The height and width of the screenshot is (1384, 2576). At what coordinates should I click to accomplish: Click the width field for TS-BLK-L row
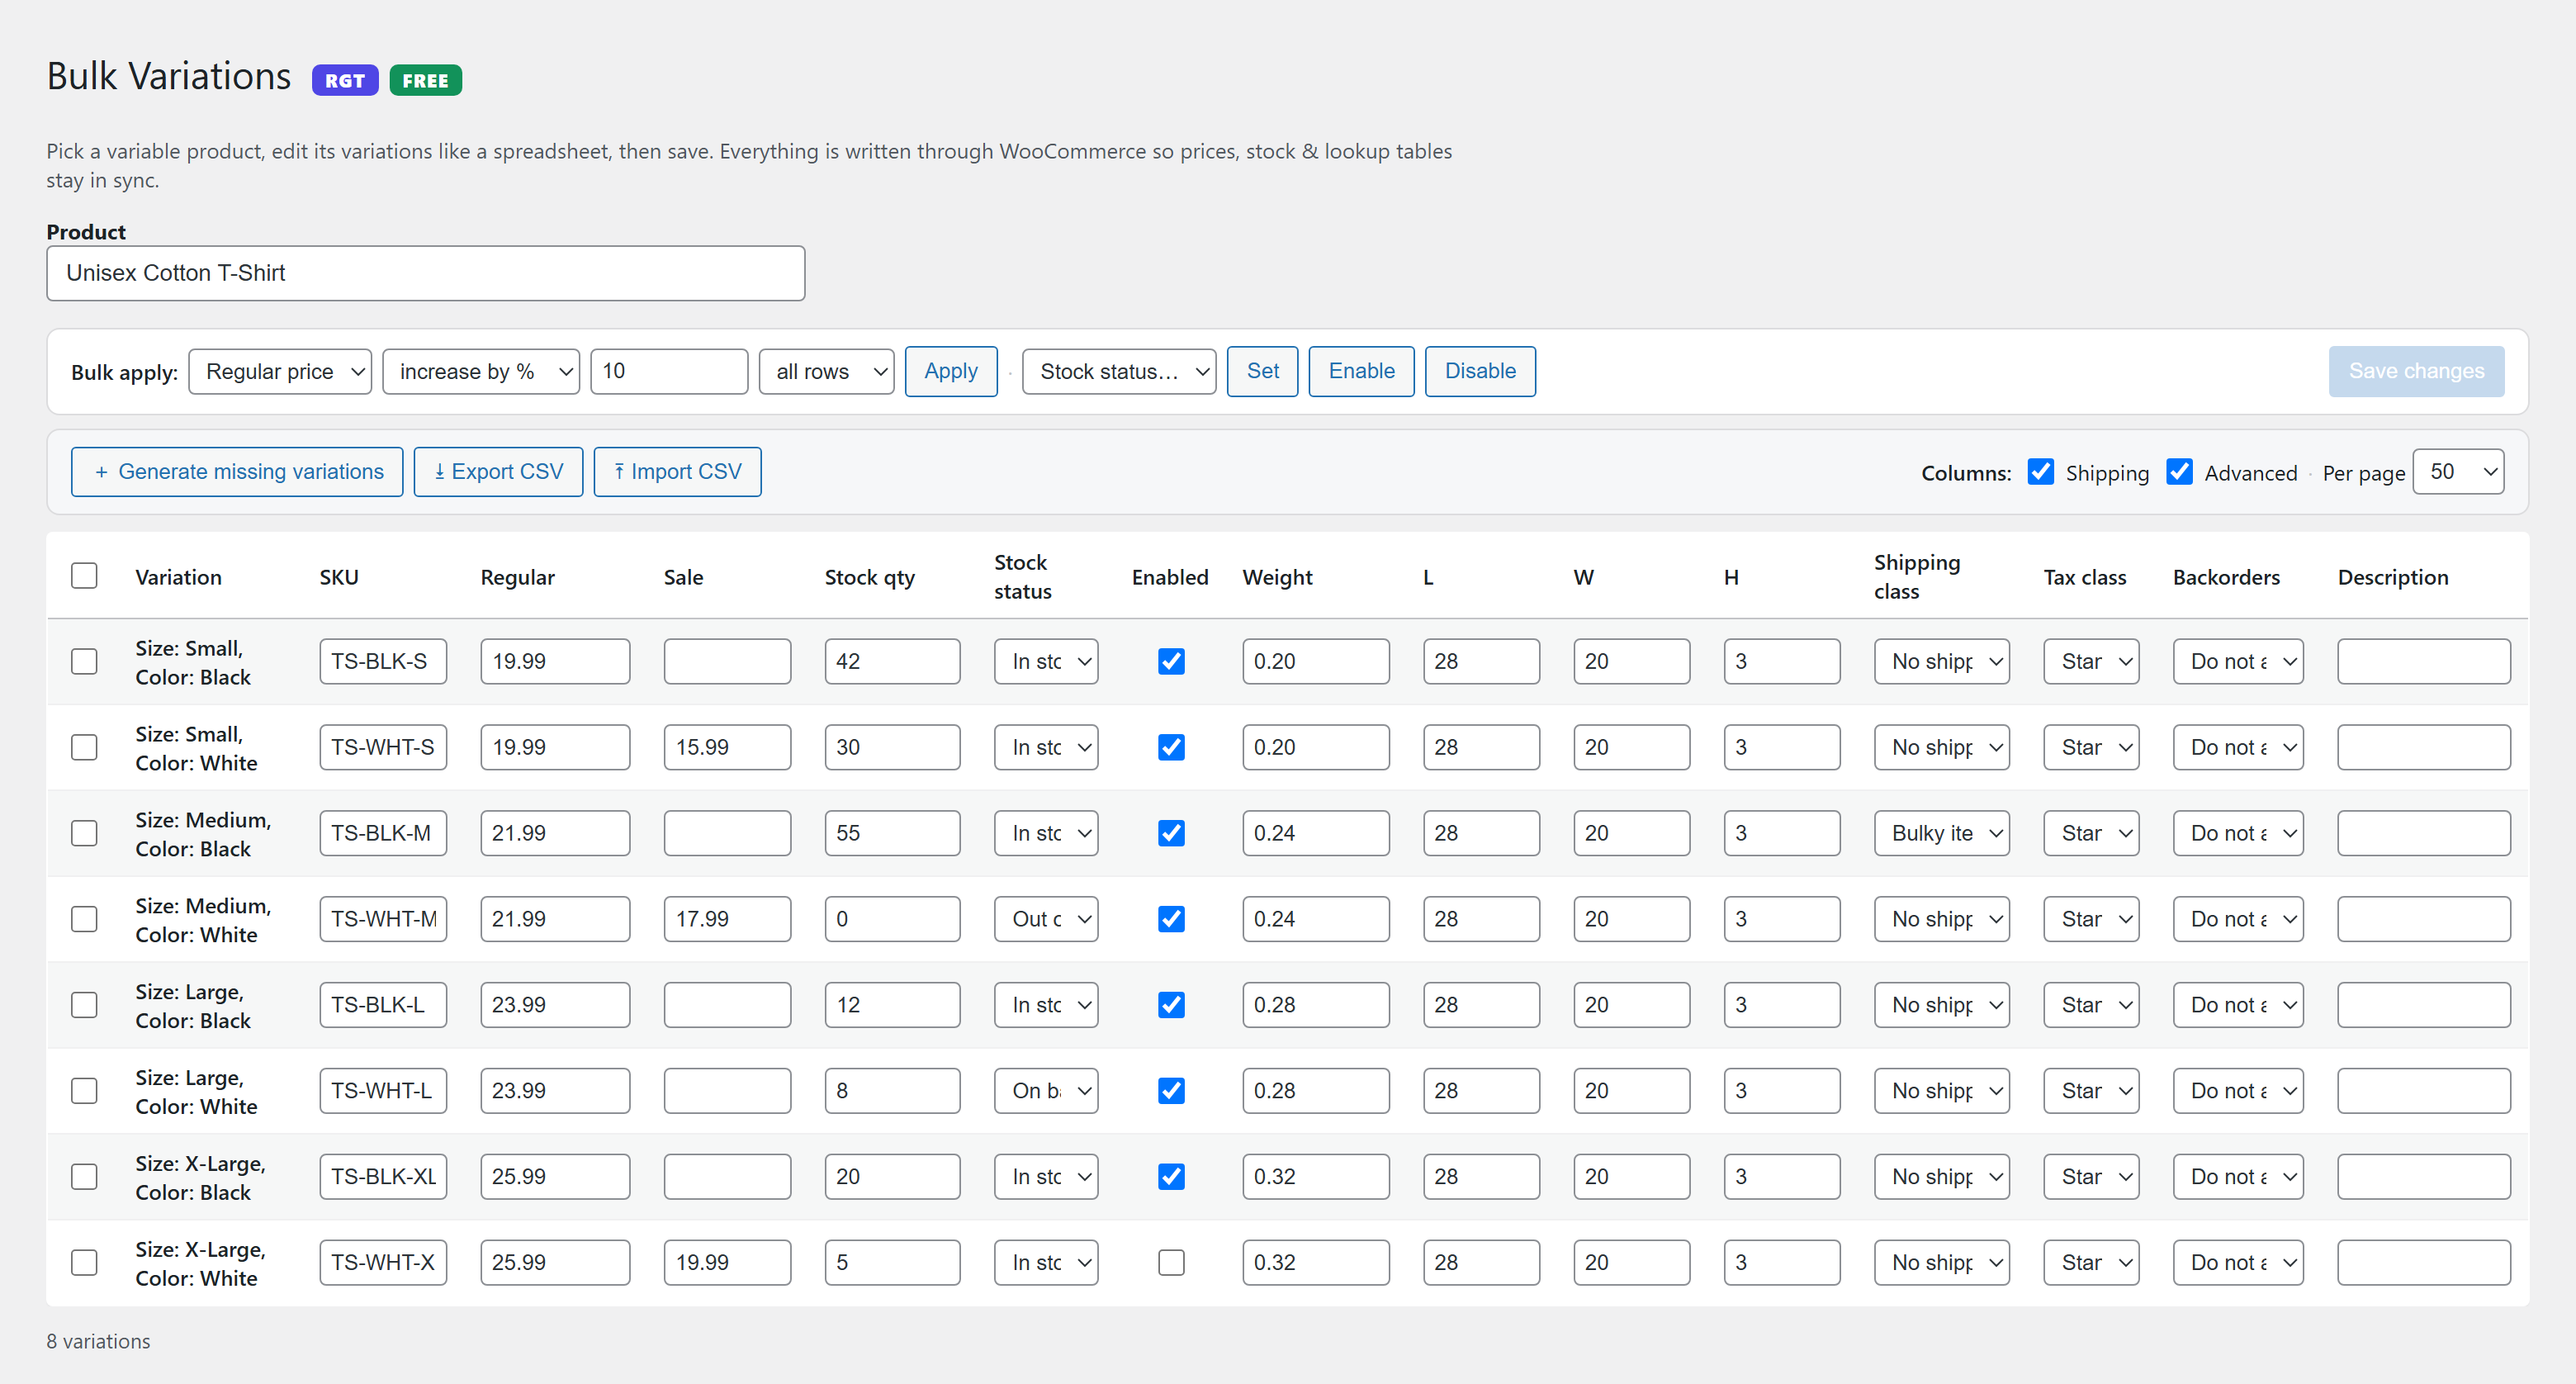[1631, 1005]
